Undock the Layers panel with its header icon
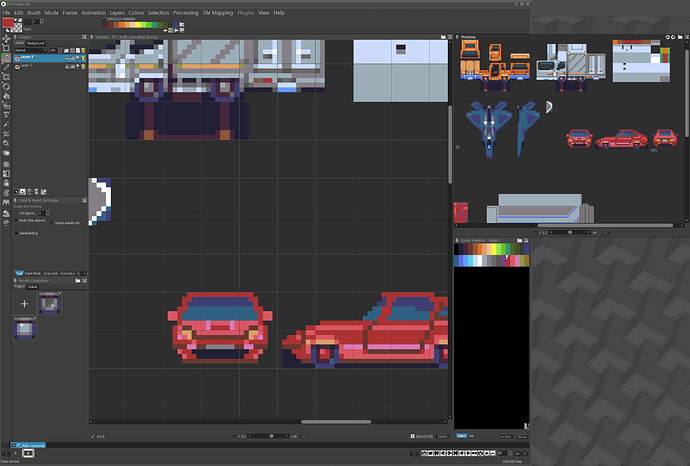 click(84, 37)
